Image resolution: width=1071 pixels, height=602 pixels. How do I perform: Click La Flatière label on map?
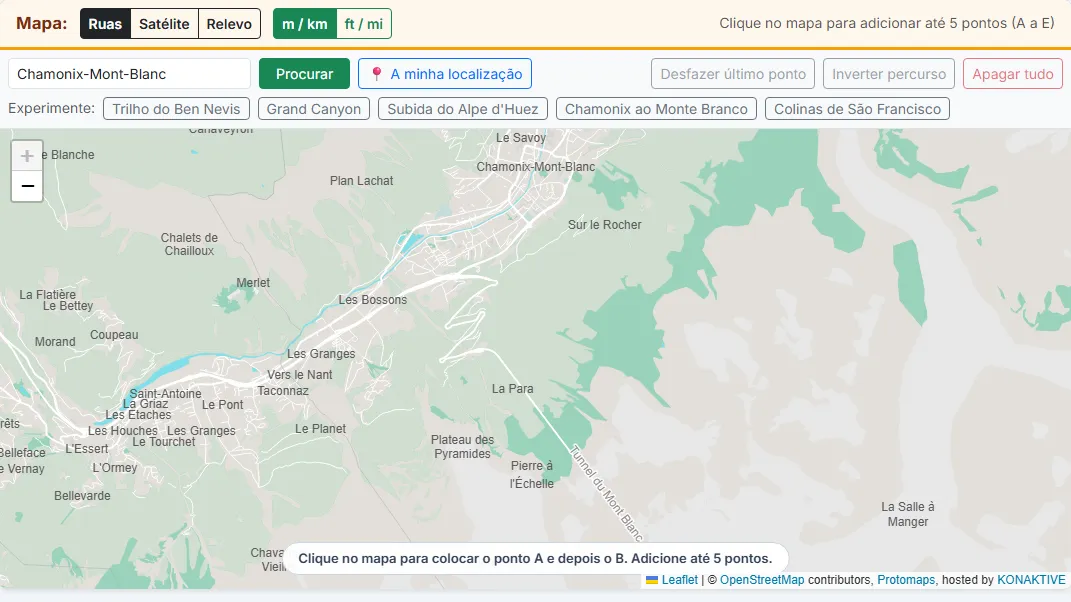coord(47,295)
